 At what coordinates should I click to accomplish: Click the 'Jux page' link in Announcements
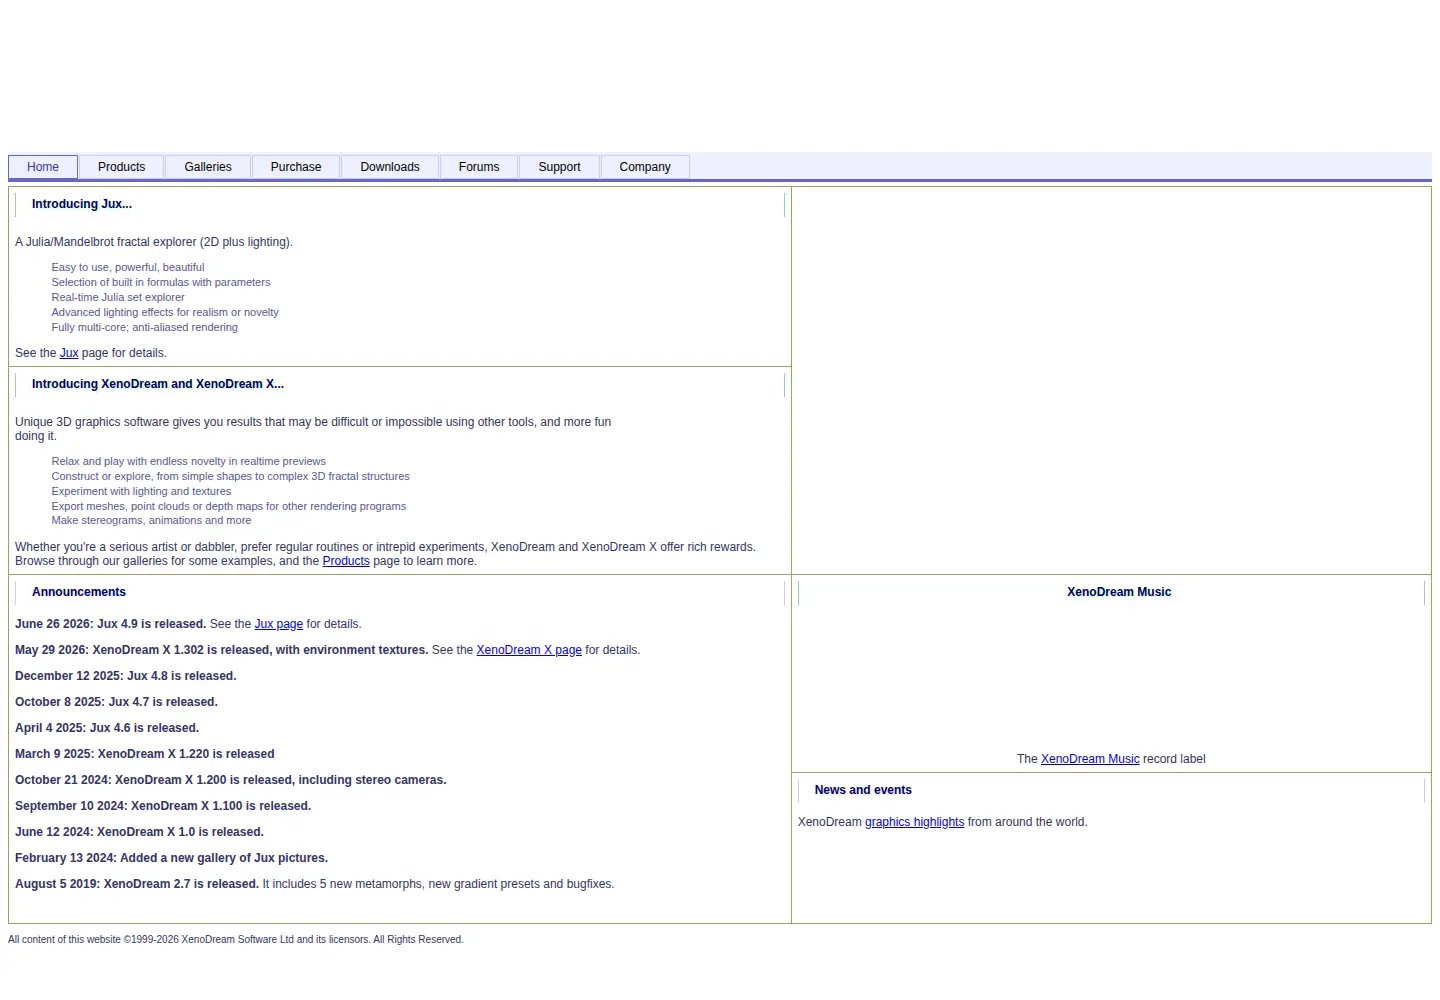coord(279,624)
